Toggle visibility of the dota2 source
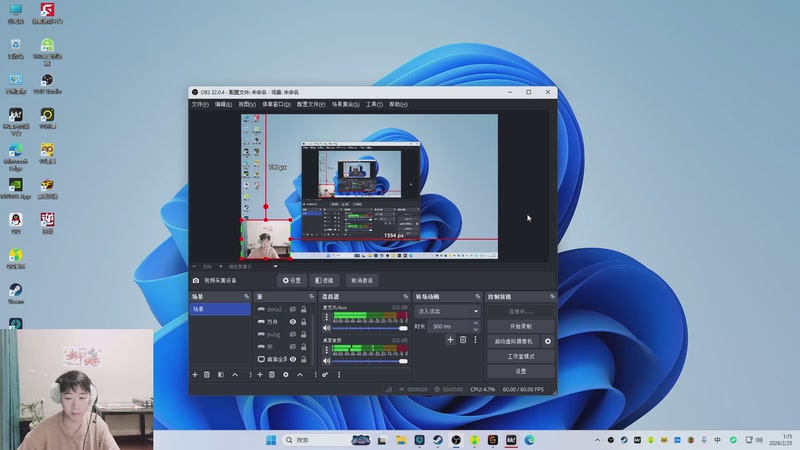Viewport: 800px width, 450px height. 293,309
